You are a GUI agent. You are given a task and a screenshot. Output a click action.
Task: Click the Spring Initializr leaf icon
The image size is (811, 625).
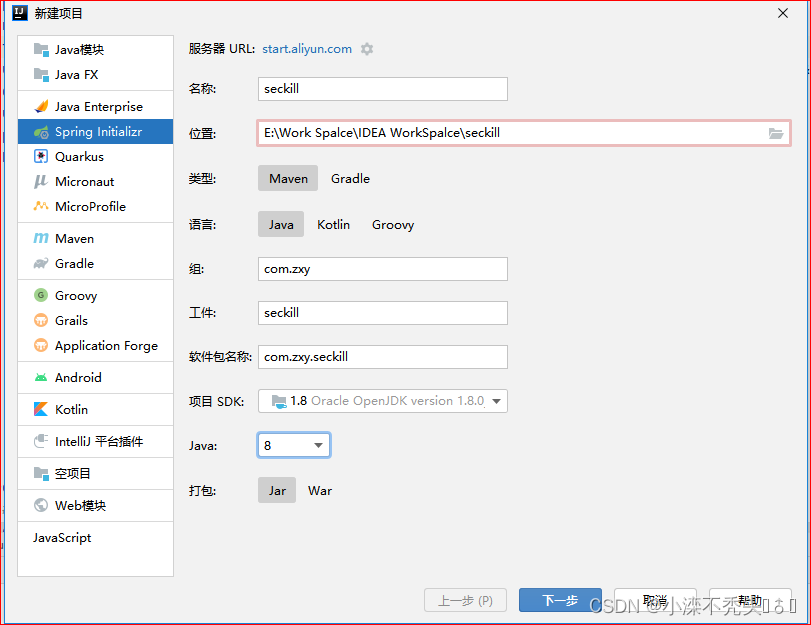click(41, 132)
